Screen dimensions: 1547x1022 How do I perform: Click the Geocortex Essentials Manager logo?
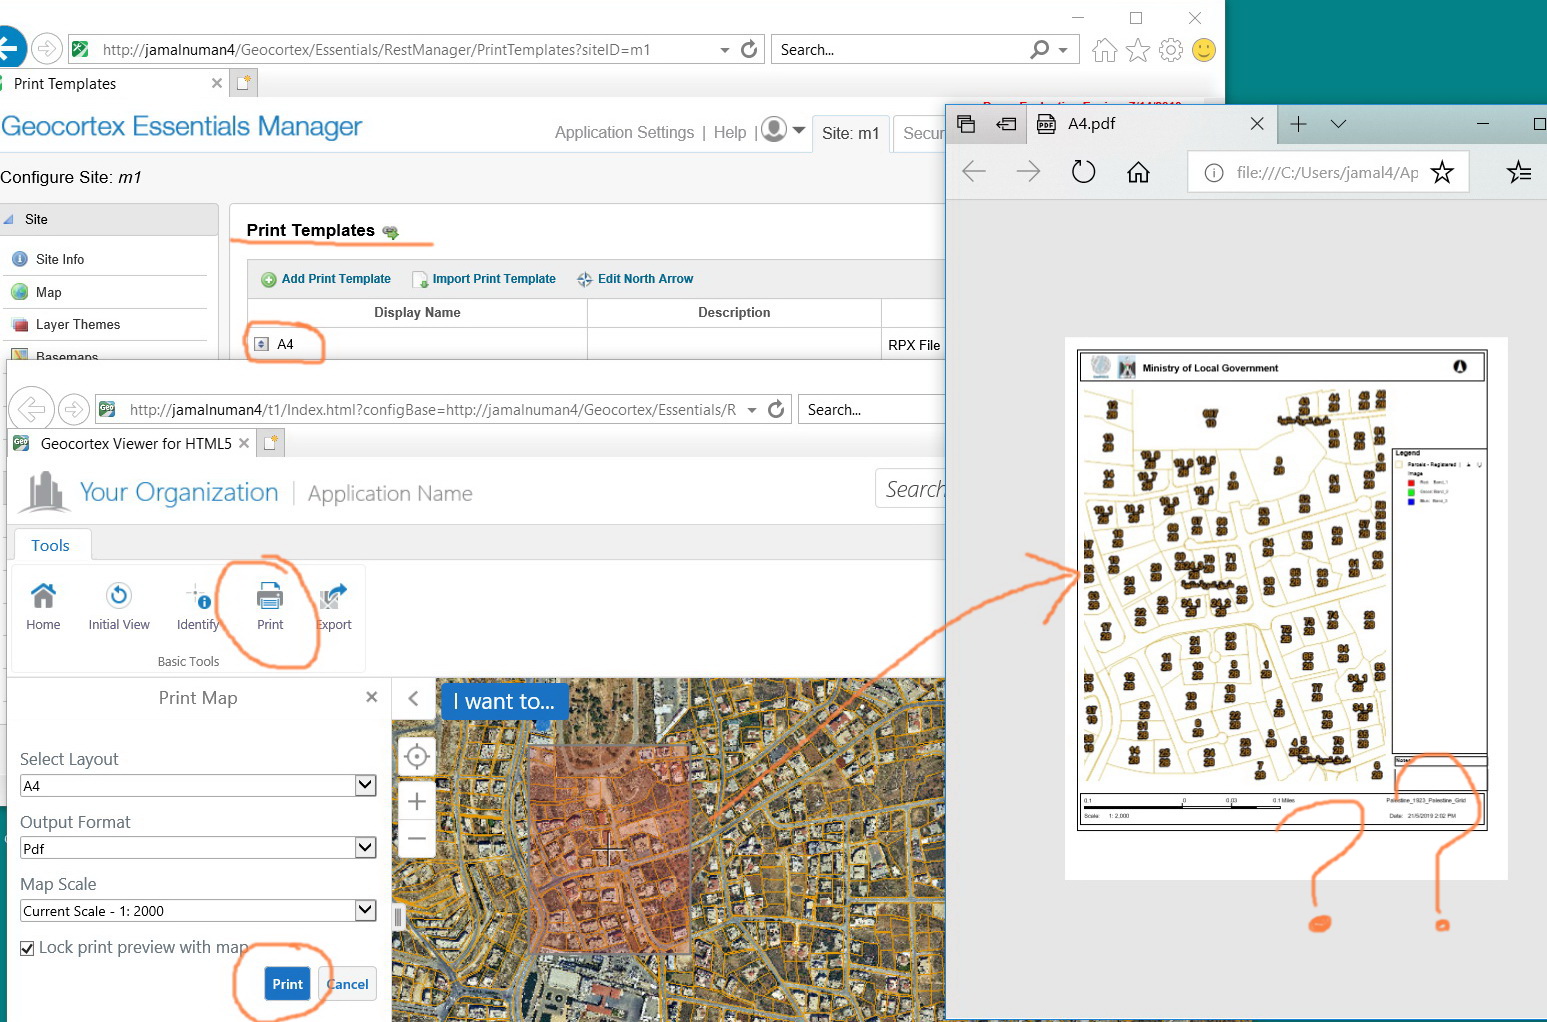click(x=181, y=126)
